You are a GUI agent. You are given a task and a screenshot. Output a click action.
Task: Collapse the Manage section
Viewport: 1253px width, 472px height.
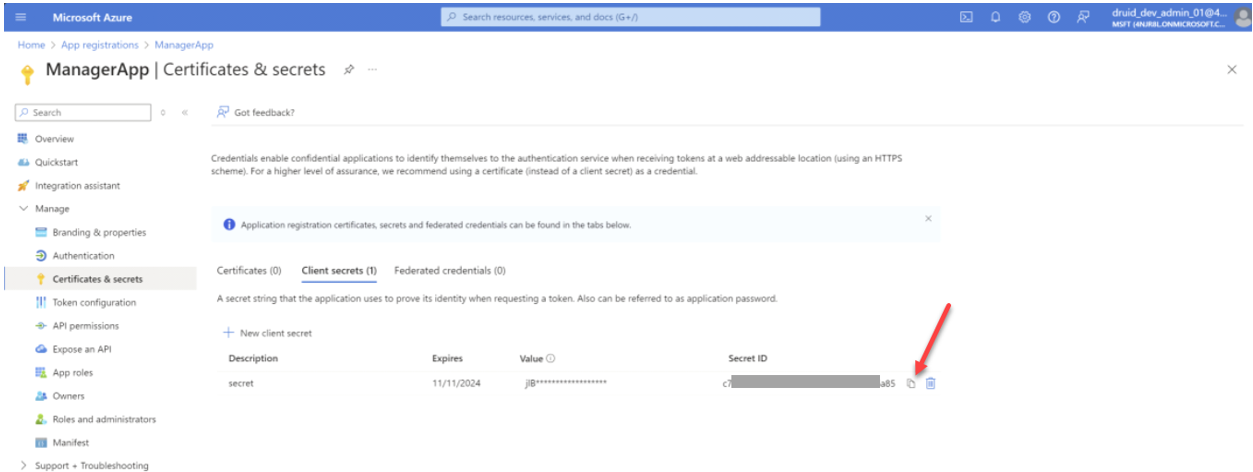(24, 209)
